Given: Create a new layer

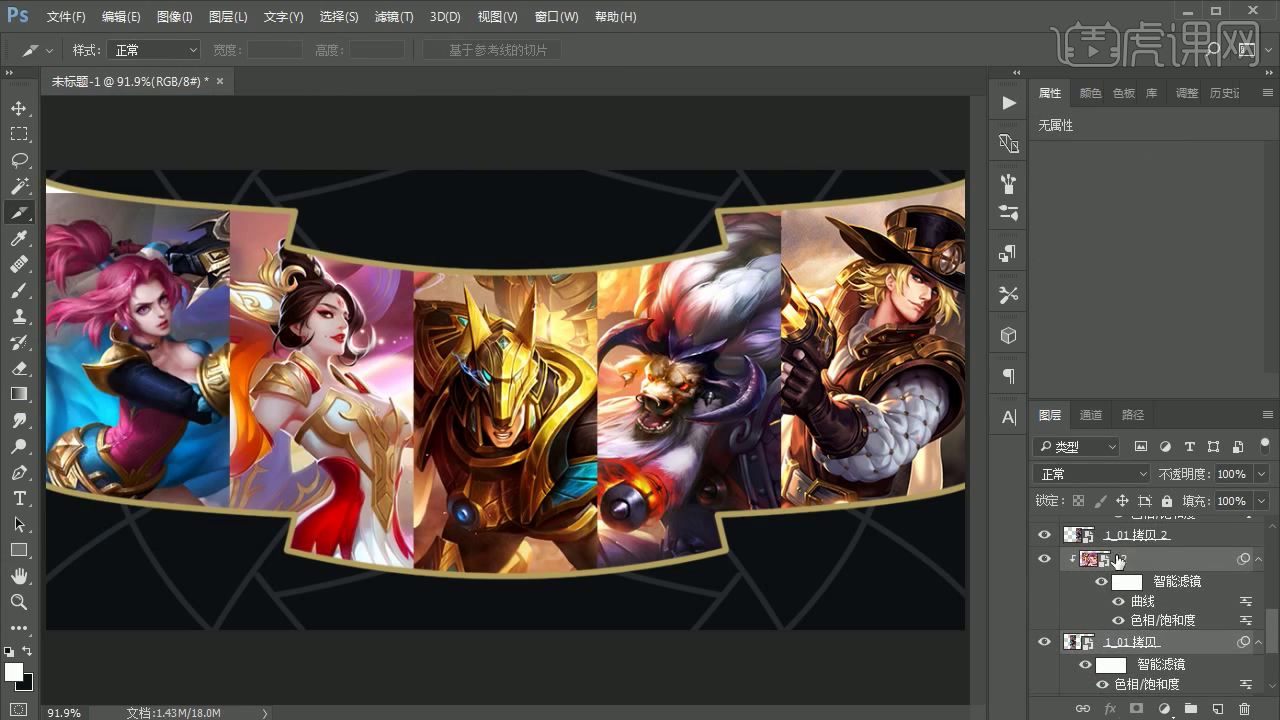Looking at the screenshot, I should (1217, 709).
